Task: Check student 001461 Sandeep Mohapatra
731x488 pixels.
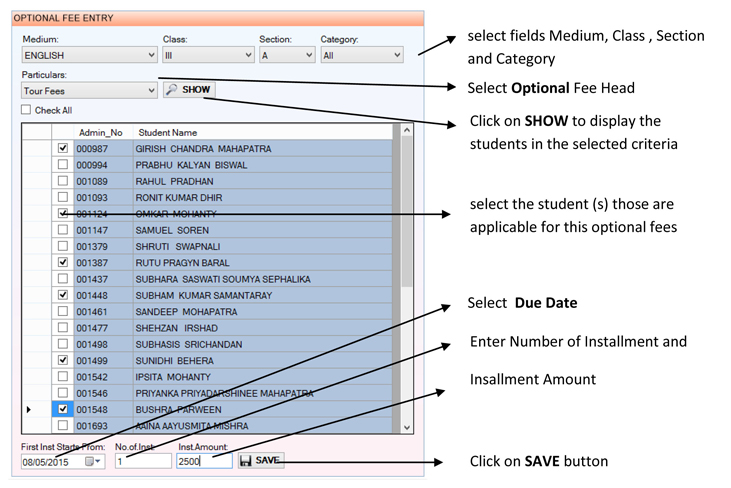Action: point(62,311)
